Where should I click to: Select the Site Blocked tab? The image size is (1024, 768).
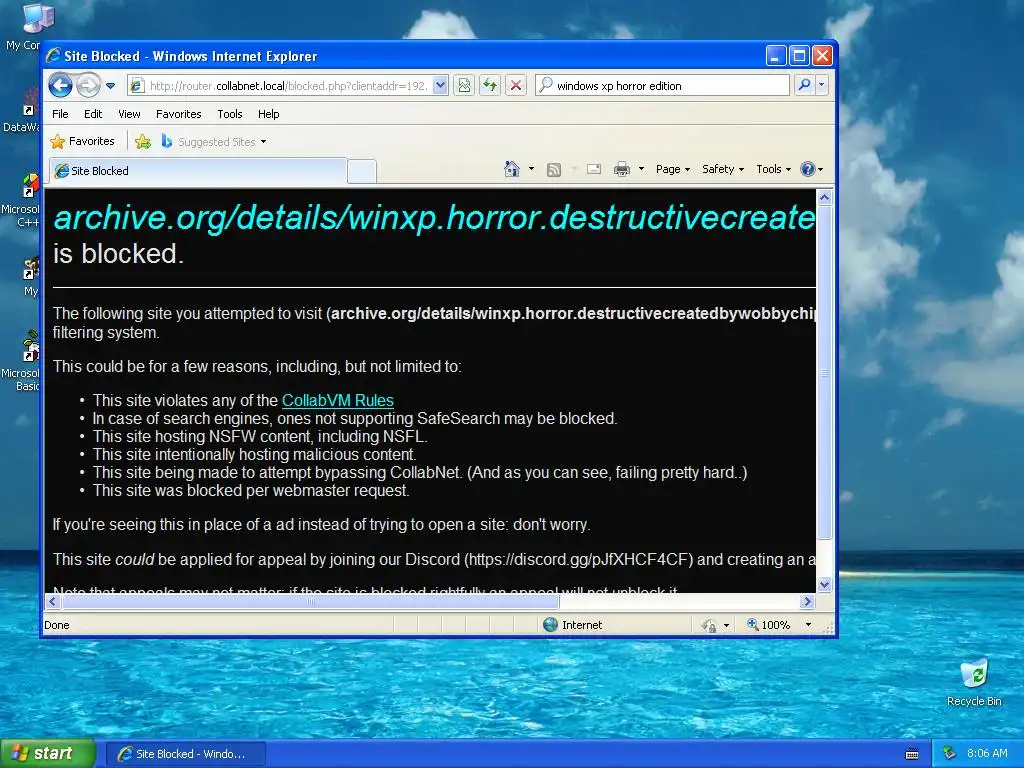coord(198,171)
